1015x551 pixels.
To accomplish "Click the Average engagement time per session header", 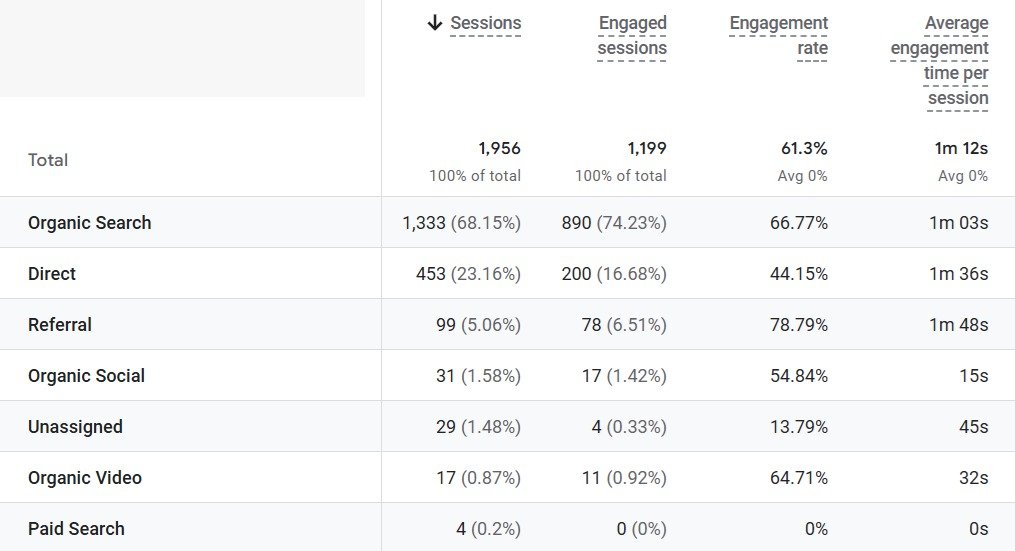I will click(x=939, y=60).
